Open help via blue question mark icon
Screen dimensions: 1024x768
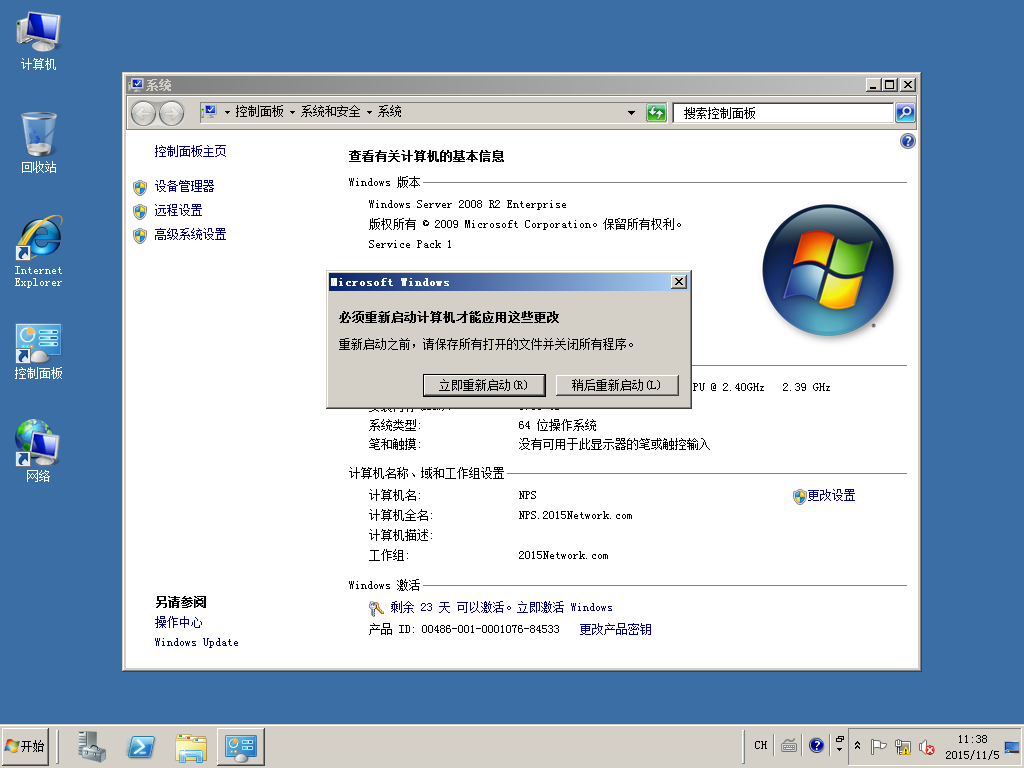point(907,141)
